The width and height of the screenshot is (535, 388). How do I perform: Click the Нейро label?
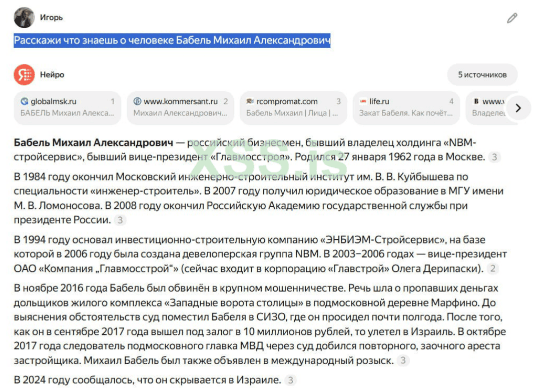[52, 74]
